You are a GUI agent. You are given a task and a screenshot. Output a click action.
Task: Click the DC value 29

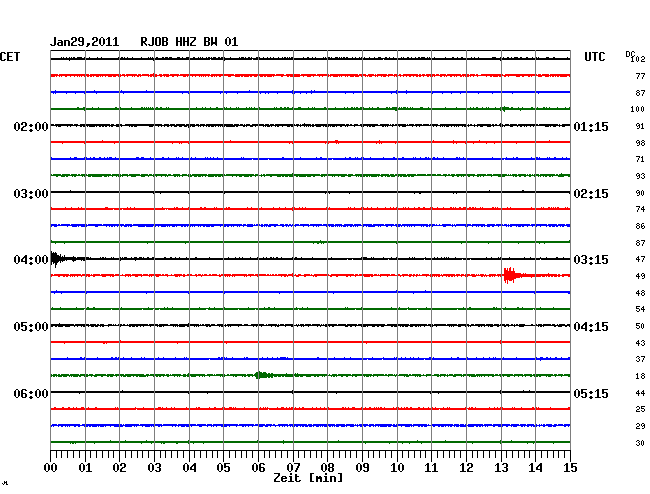[x=640, y=426]
